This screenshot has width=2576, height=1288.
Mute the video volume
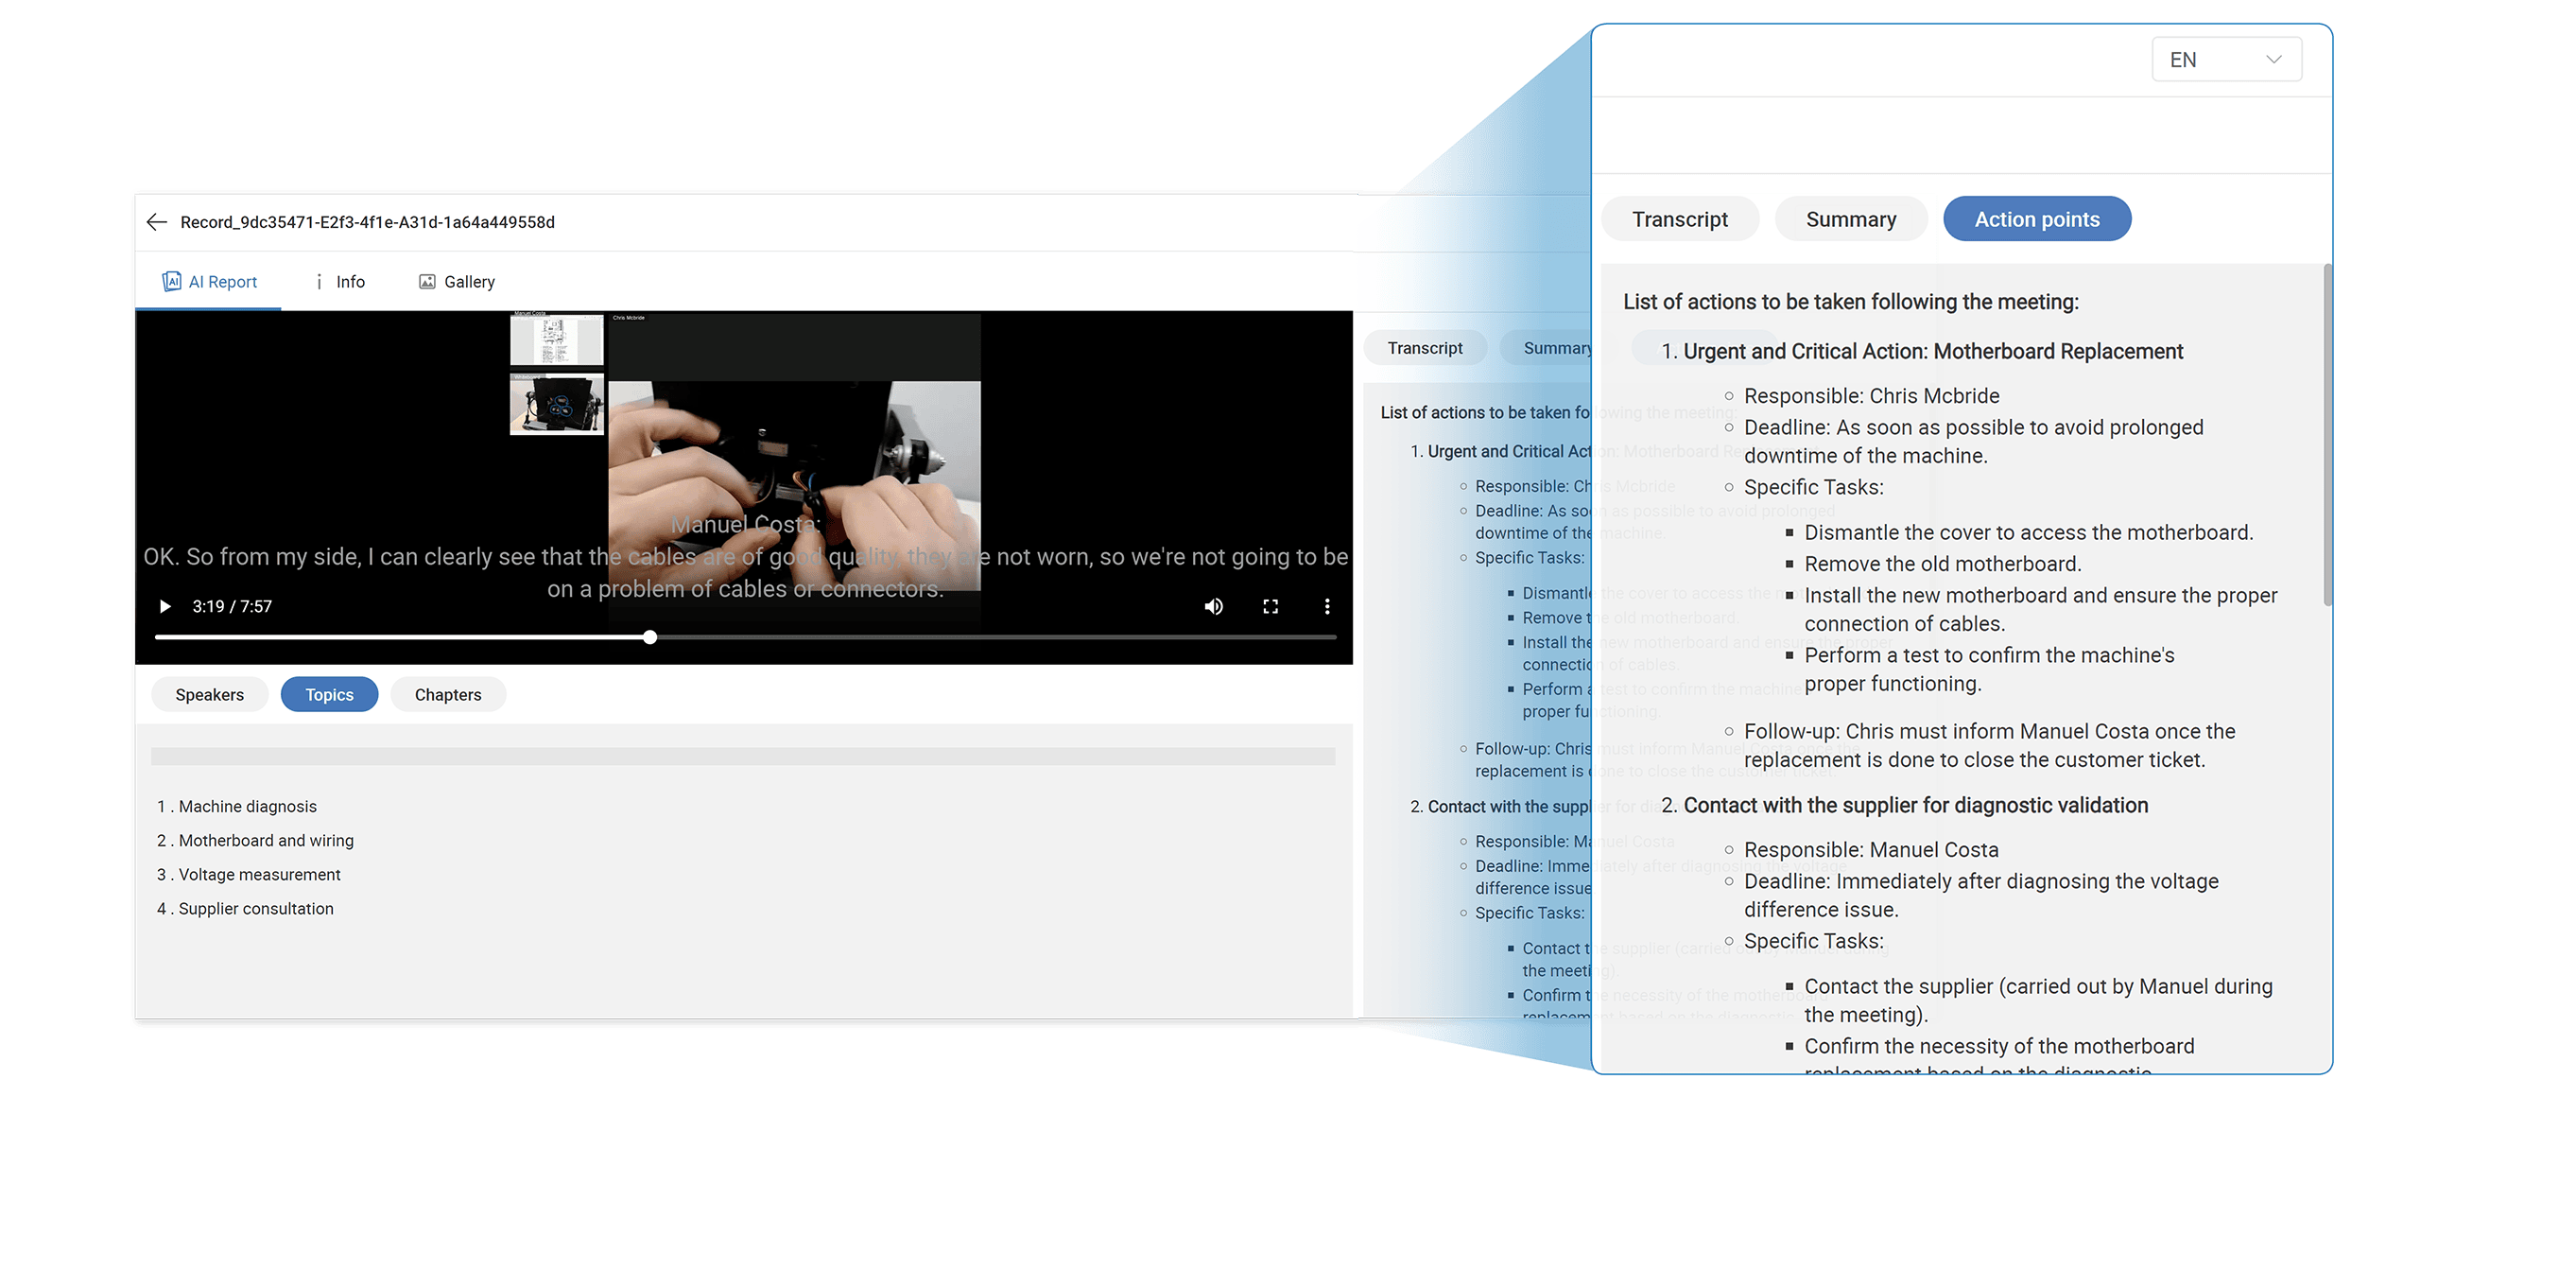point(1213,606)
